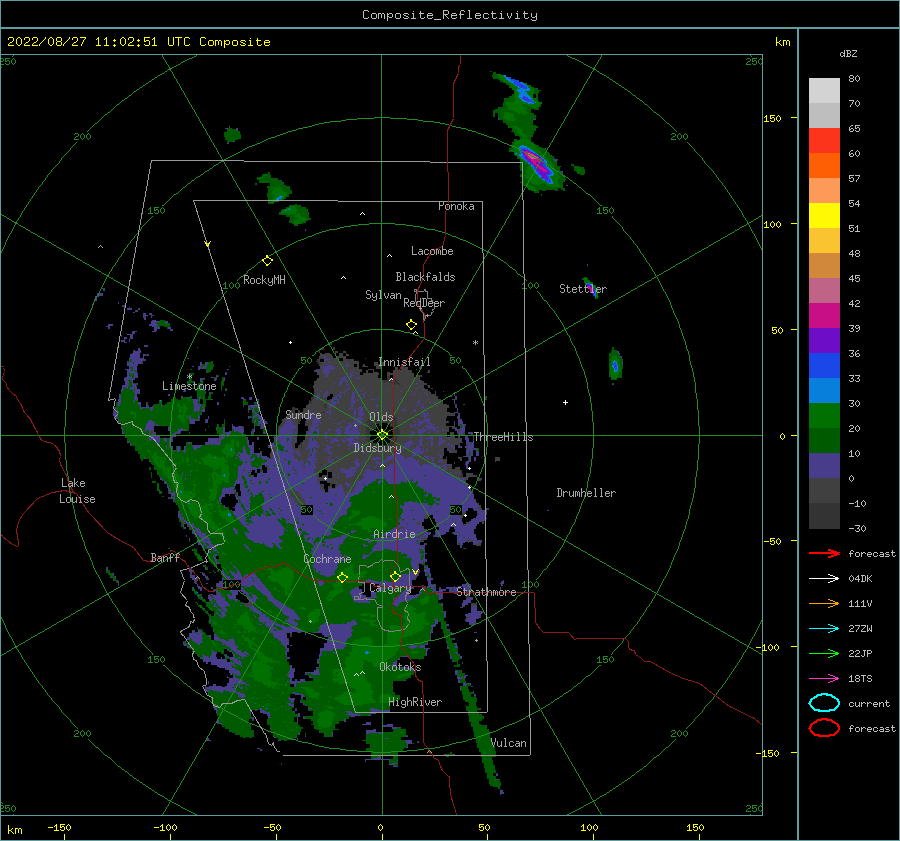Click the Strathmore city label
The image size is (900, 841).
point(486,592)
